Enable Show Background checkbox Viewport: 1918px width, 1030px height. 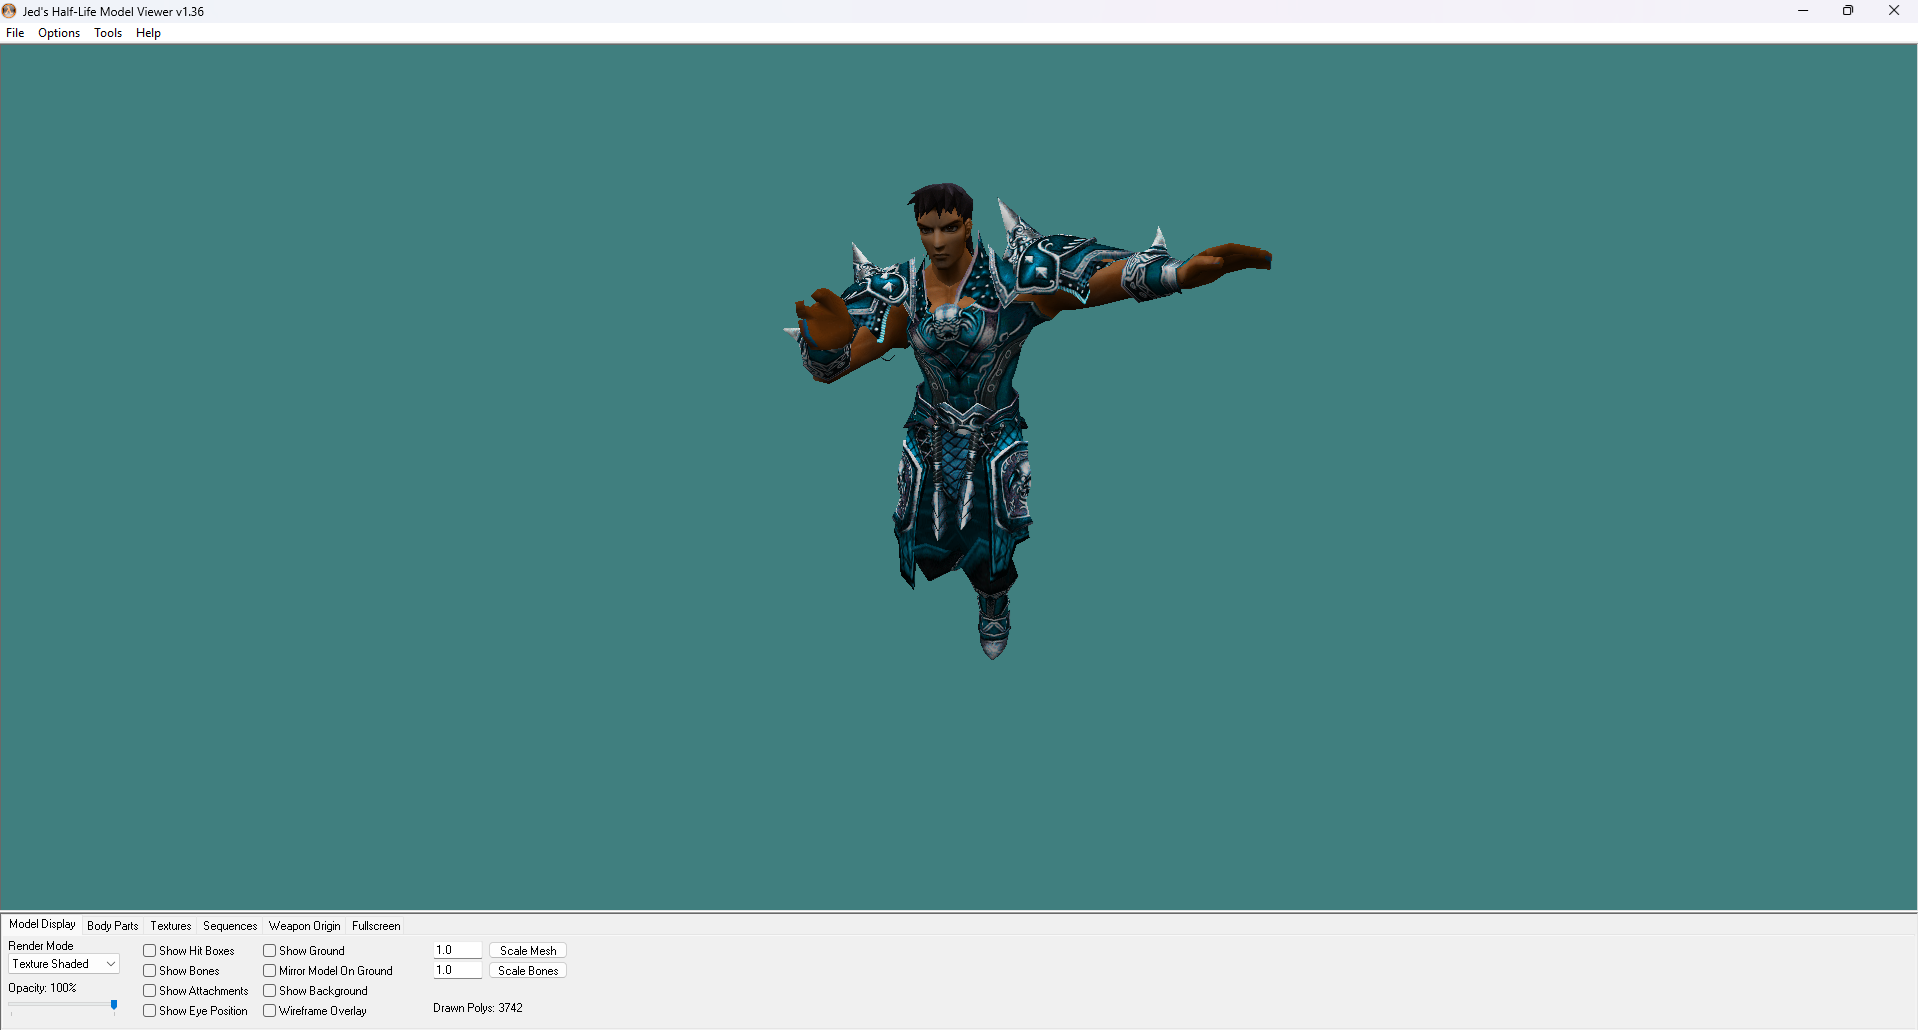(x=270, y=991)
